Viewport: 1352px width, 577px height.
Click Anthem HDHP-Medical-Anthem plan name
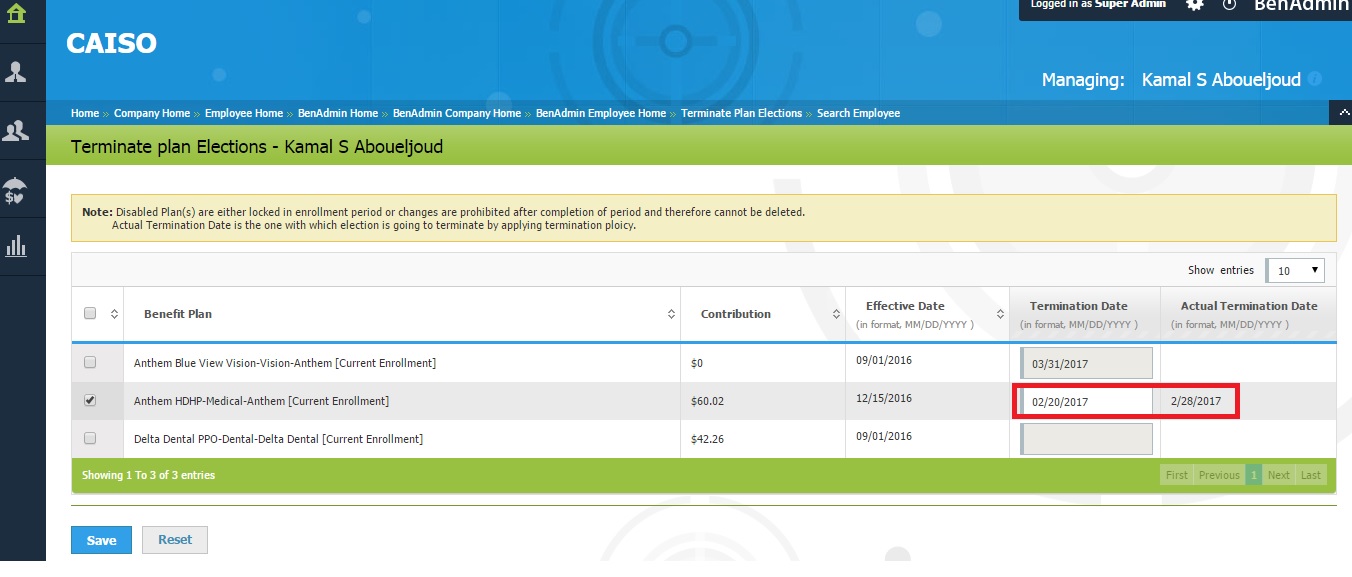coord(261,401)
